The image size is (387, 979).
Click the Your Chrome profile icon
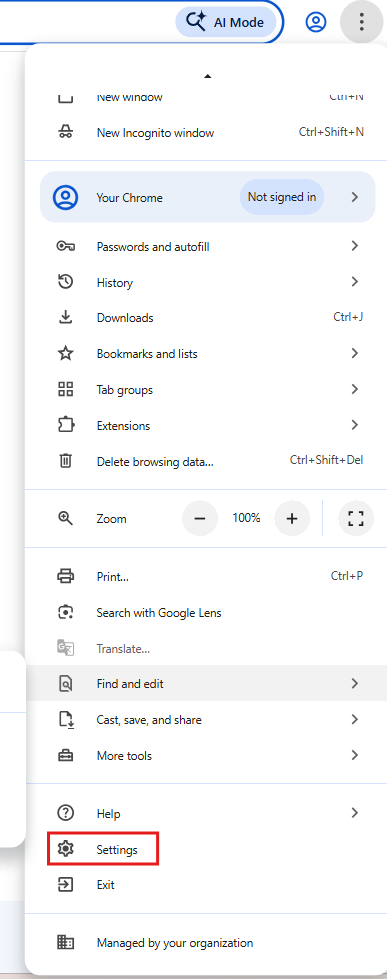point(66,197)
